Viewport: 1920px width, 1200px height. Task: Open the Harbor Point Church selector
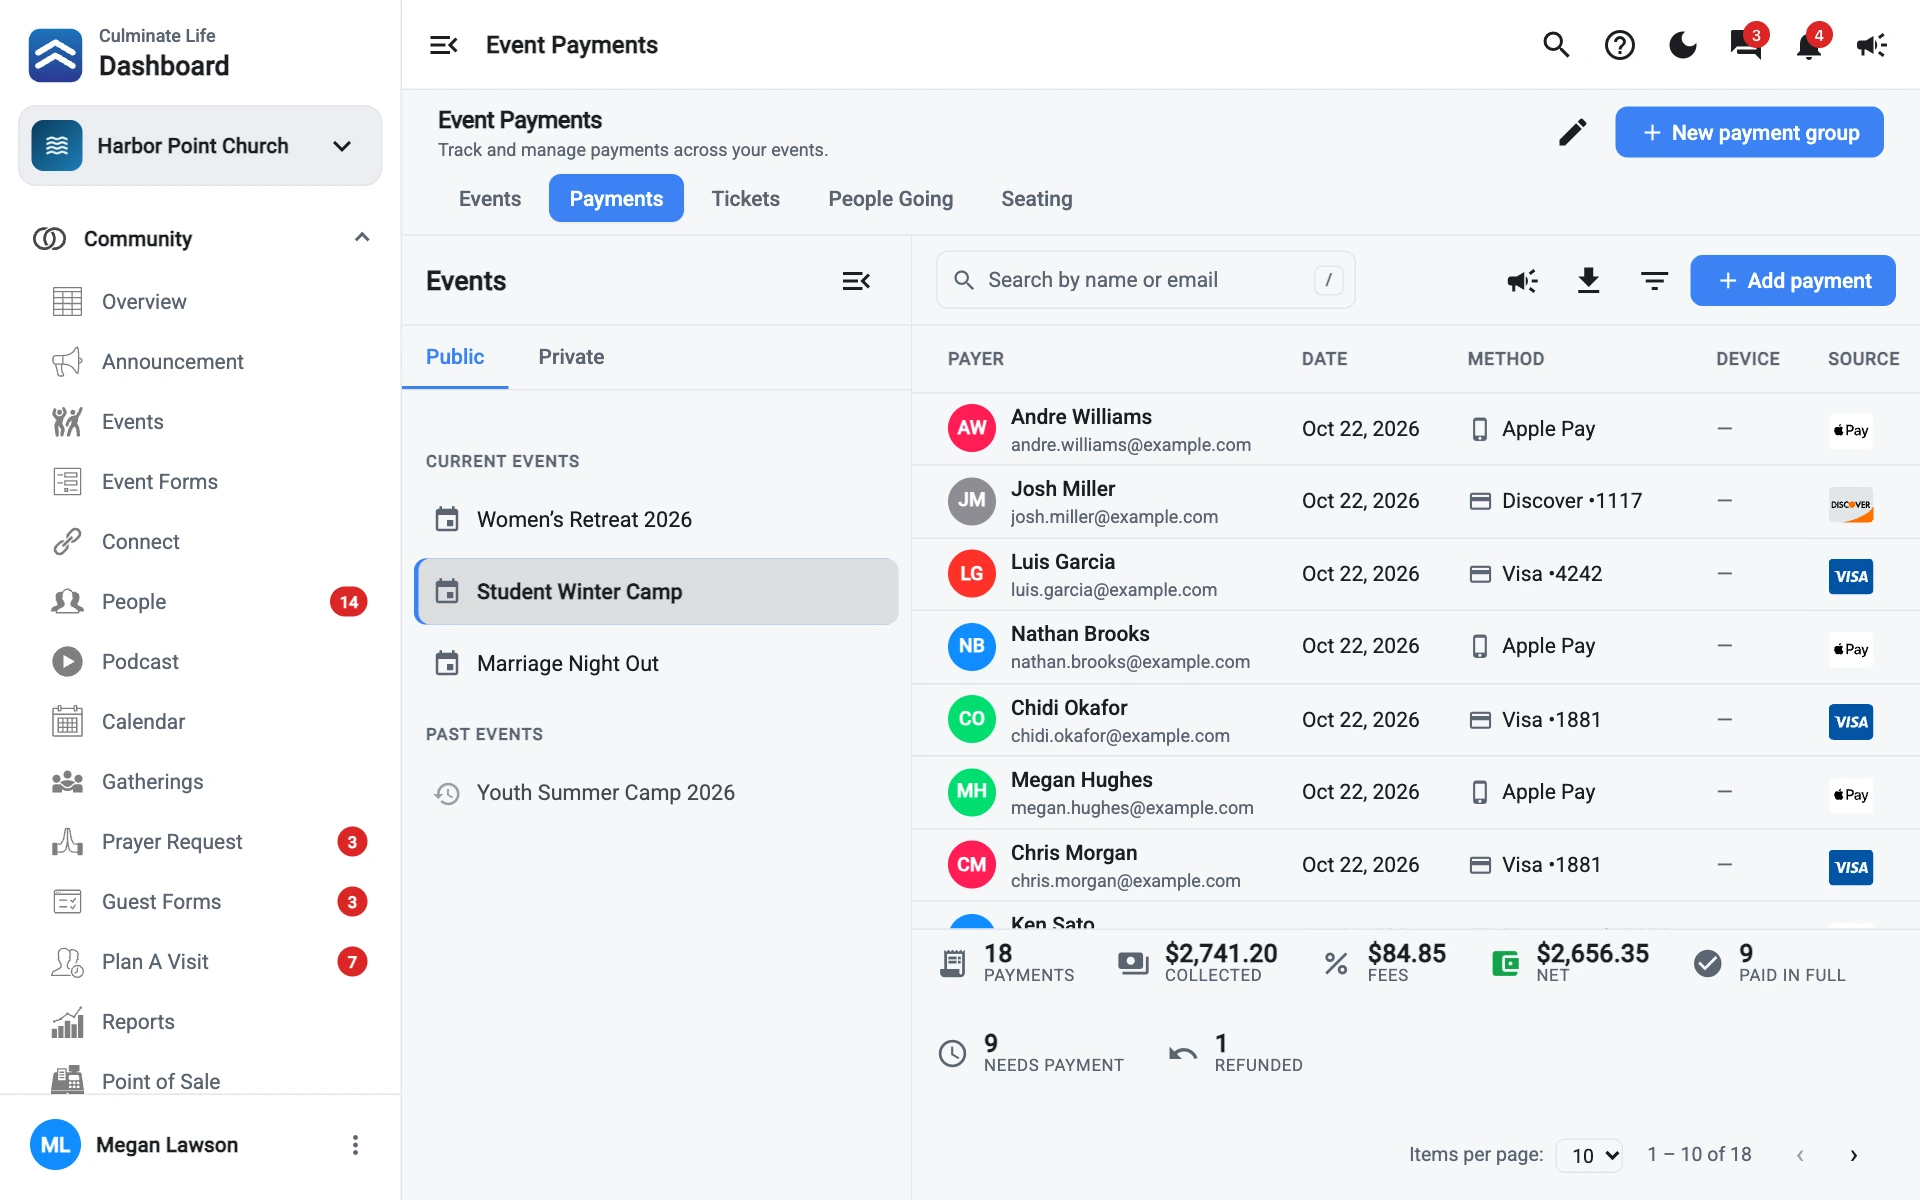click(x=200, y=146)
